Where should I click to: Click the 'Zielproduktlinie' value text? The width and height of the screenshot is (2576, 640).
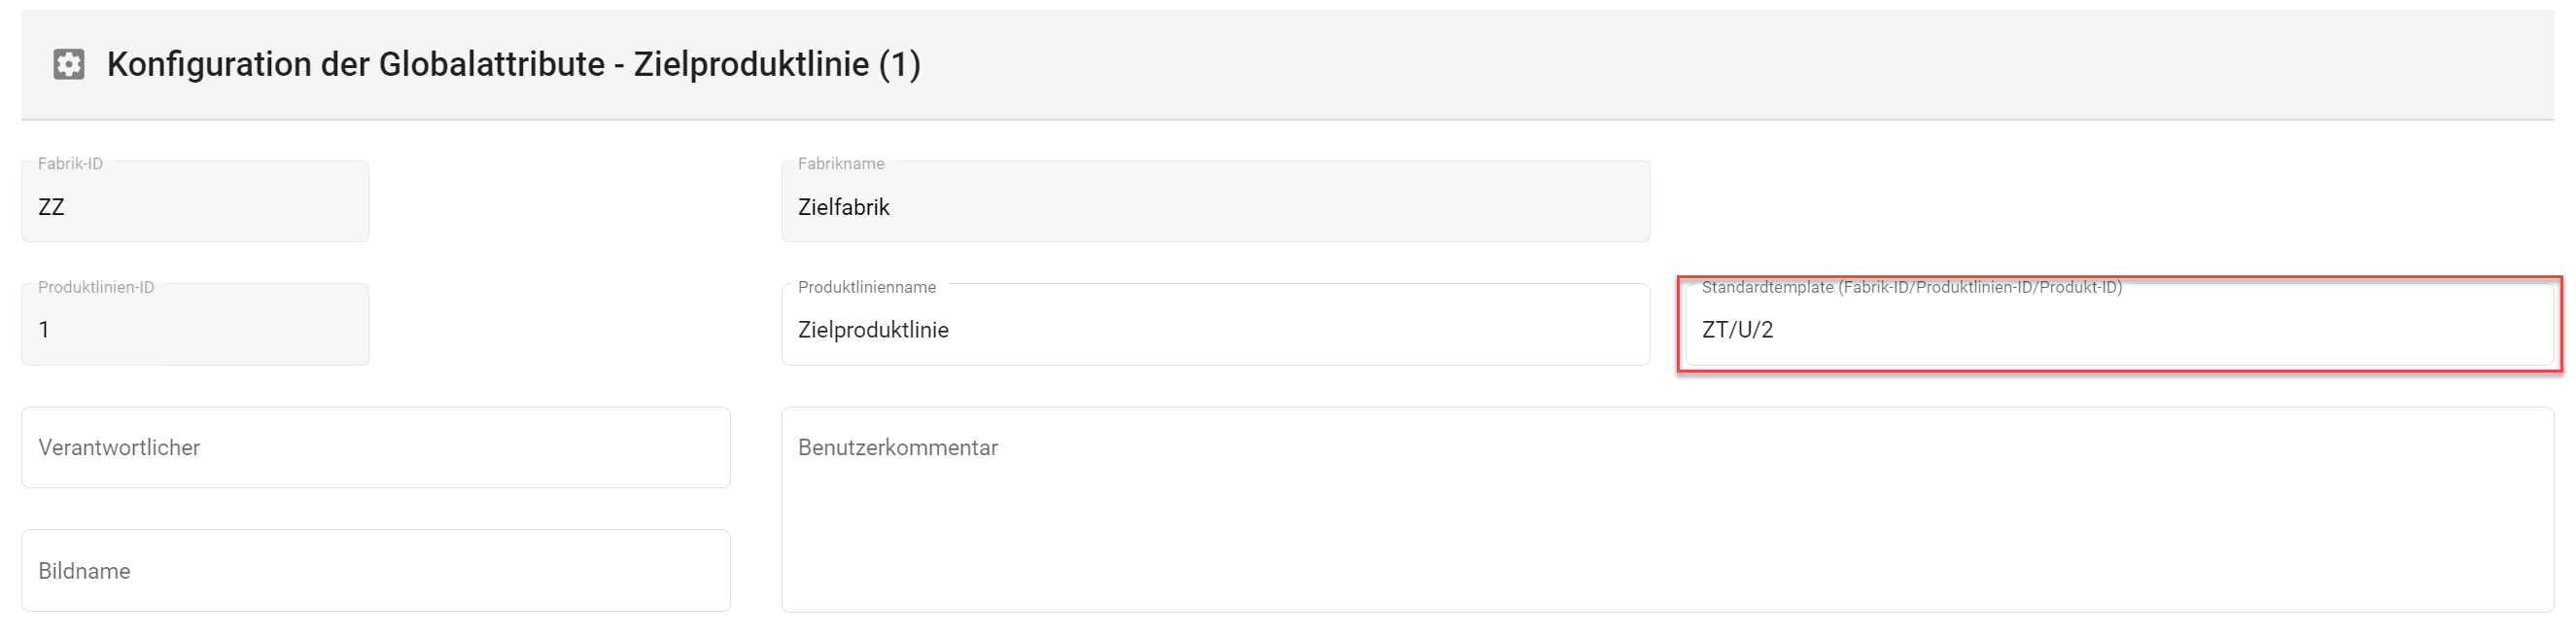[x=873, y=330]
